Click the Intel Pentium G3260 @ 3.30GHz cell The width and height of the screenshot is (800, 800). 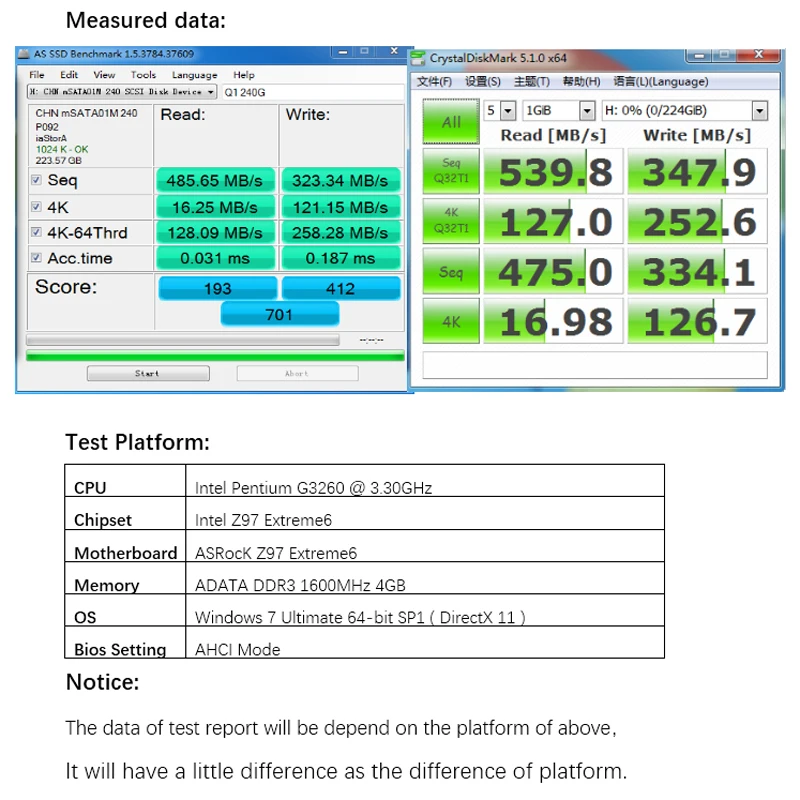click(425, 481)
